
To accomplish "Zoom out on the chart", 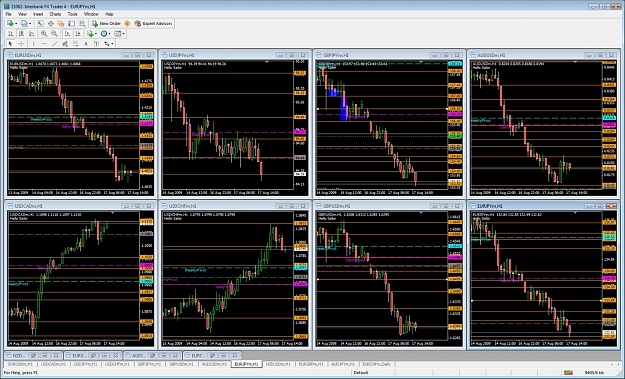I will (54, 34).
